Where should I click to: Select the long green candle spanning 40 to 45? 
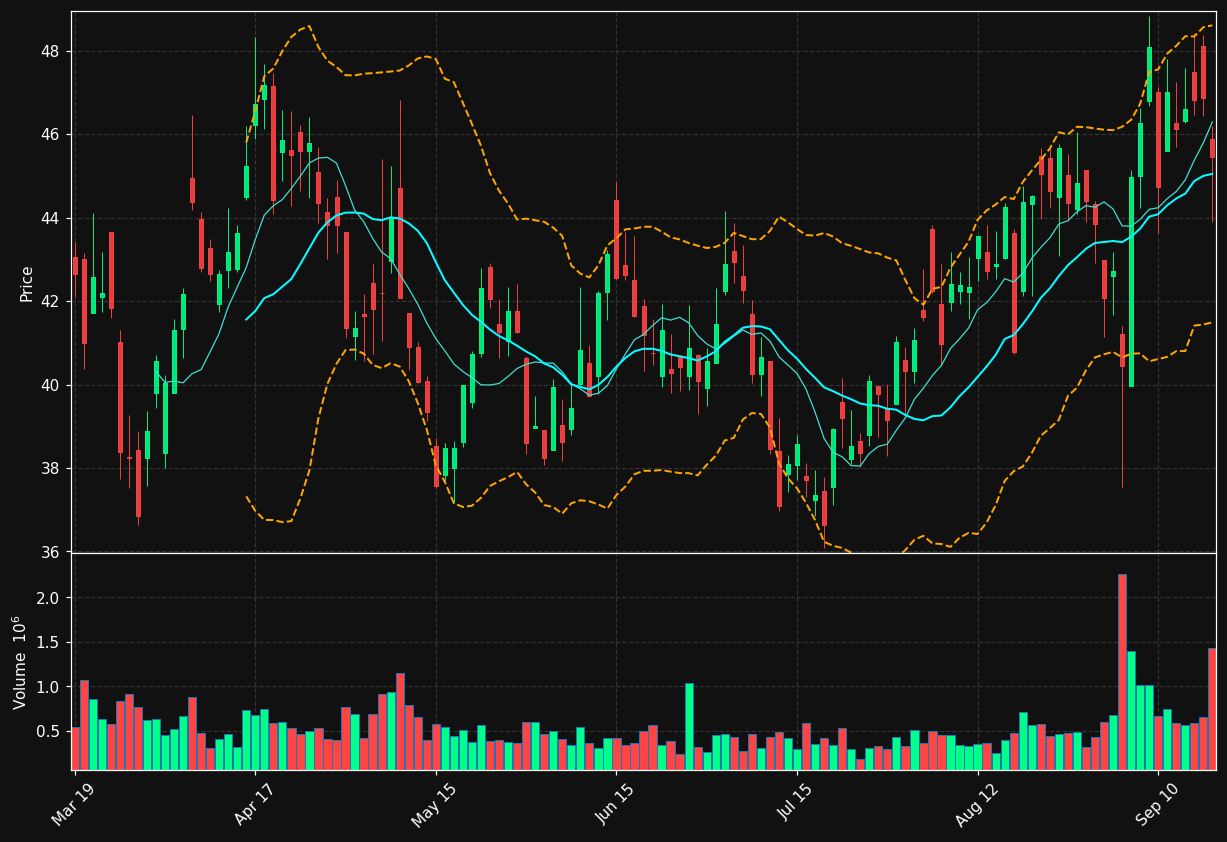click(x=1131, y=282)
